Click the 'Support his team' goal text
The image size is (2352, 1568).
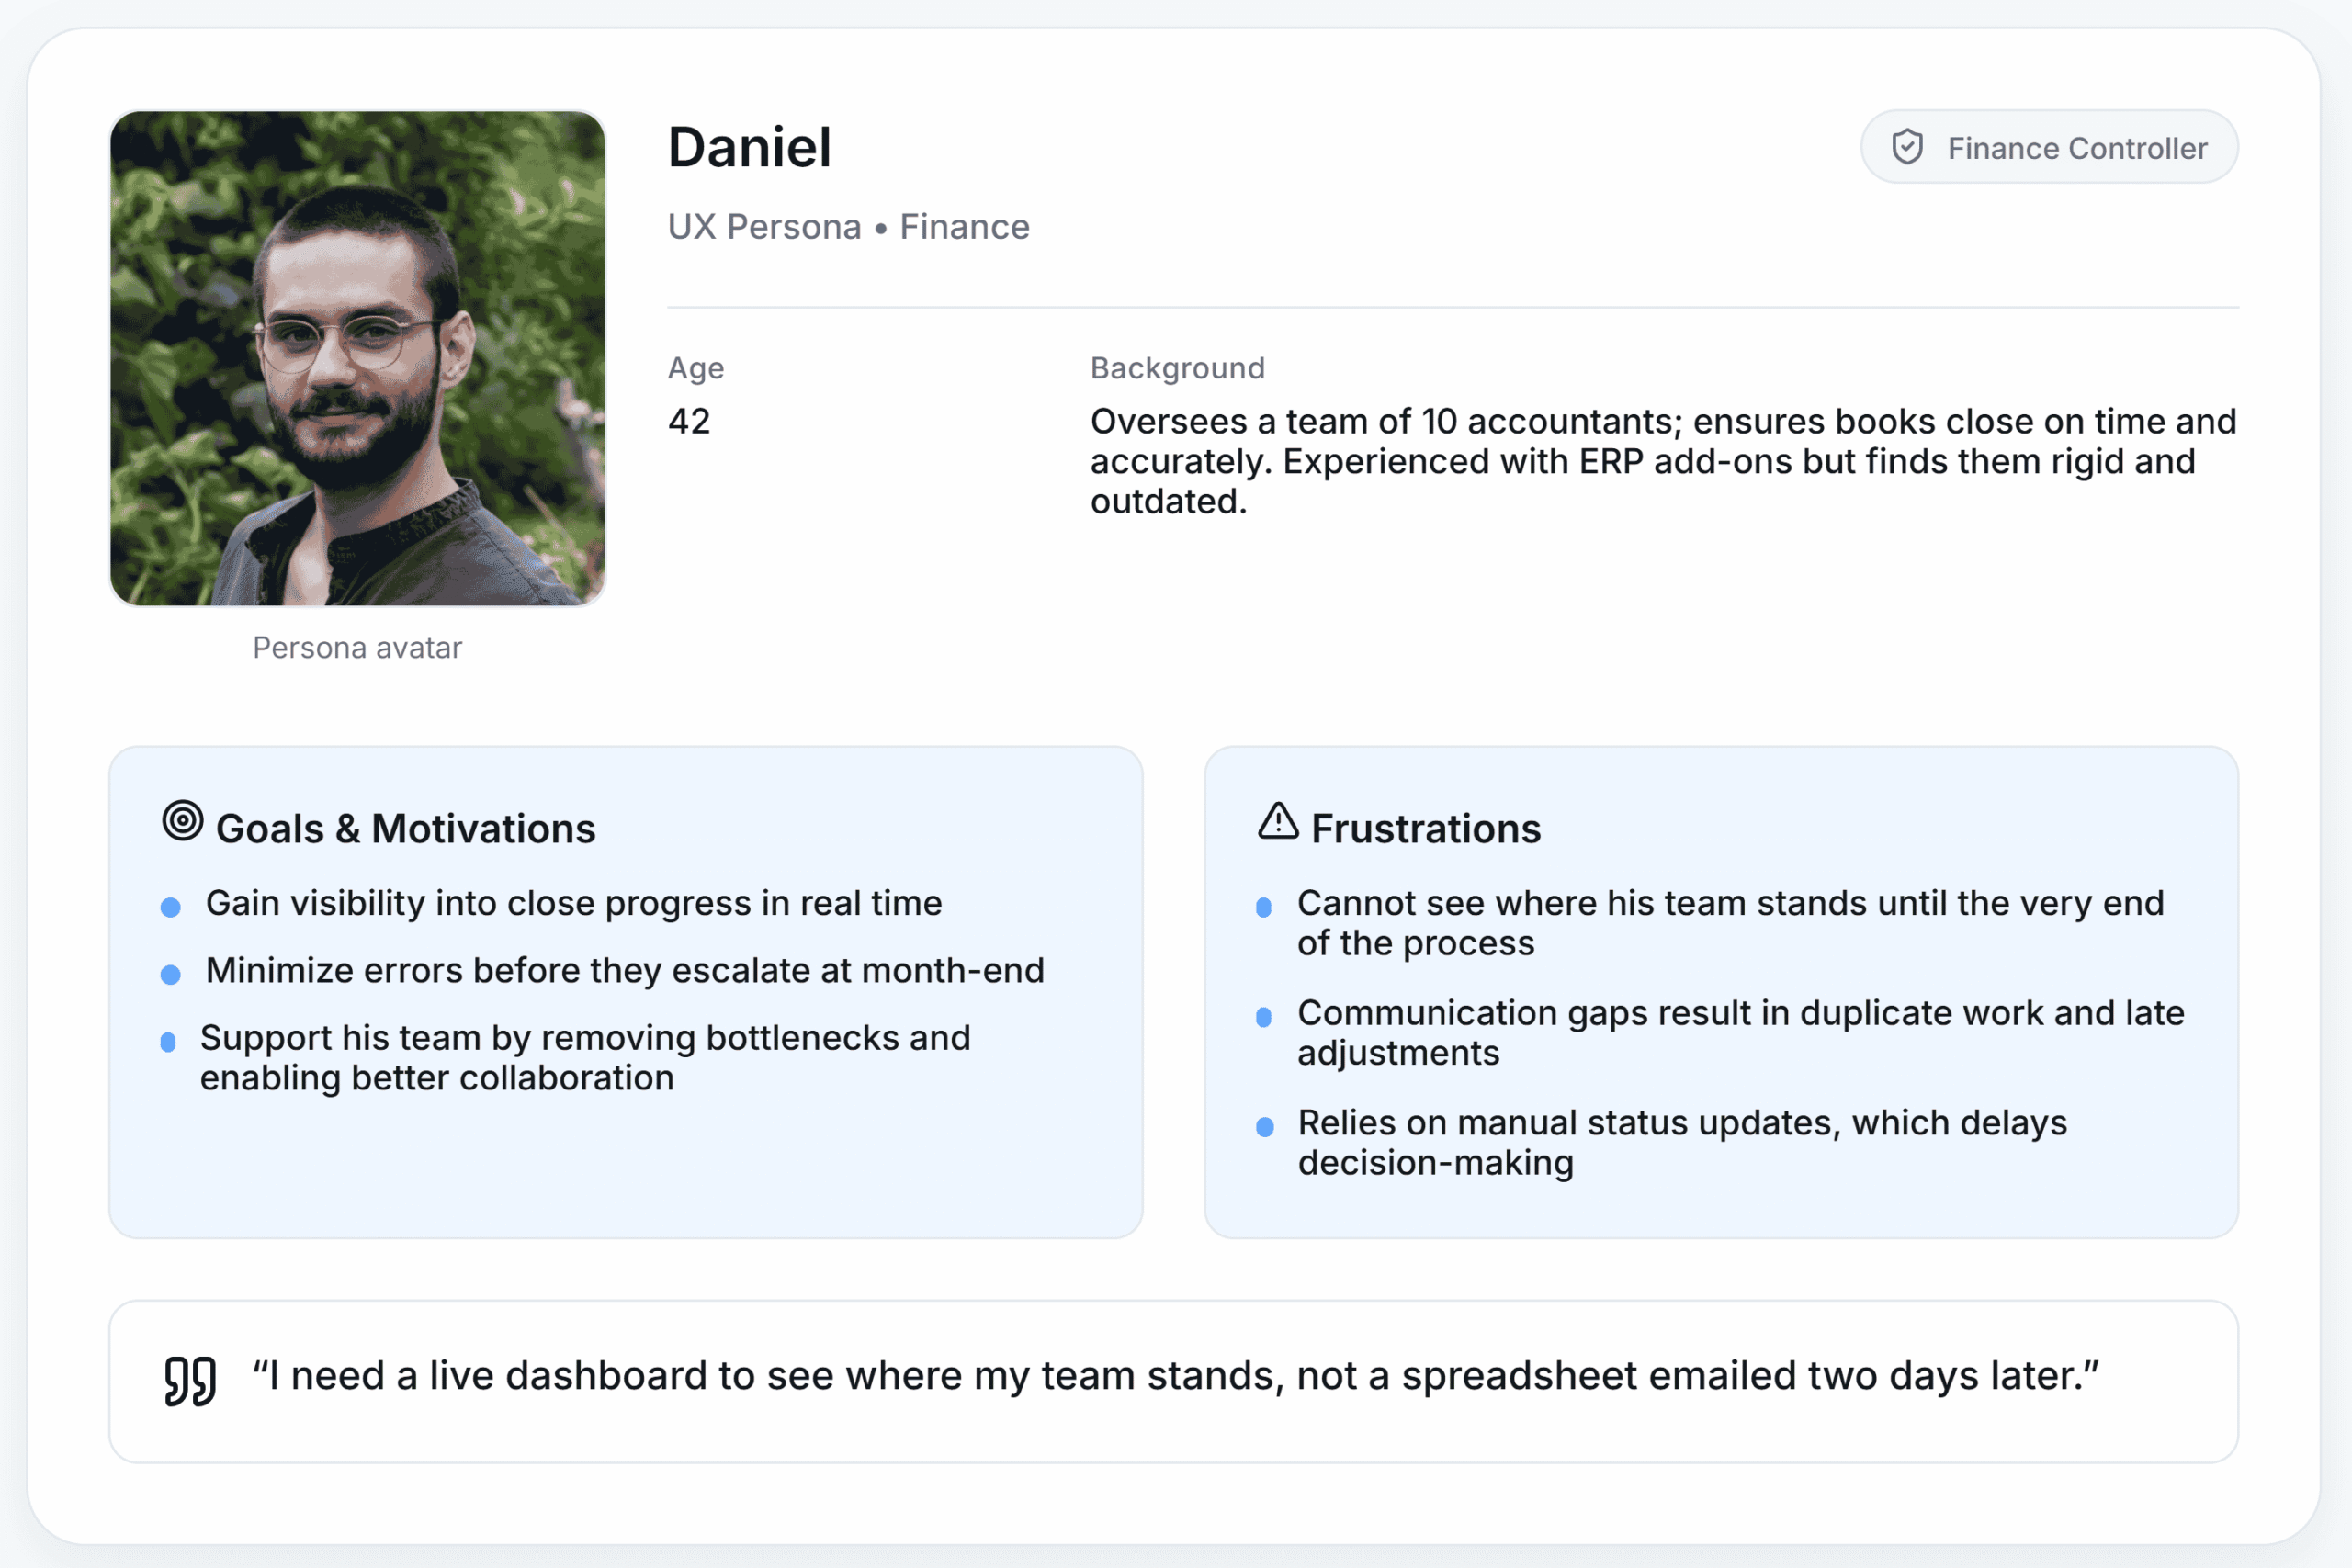585,1058
